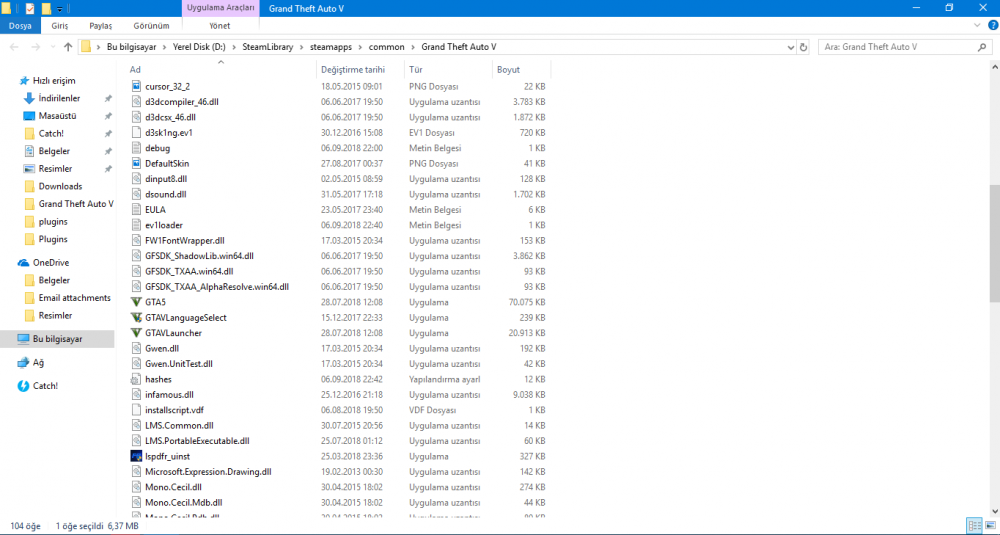
Task: Open the help question mark icon
Action: [x=993, y=26]
